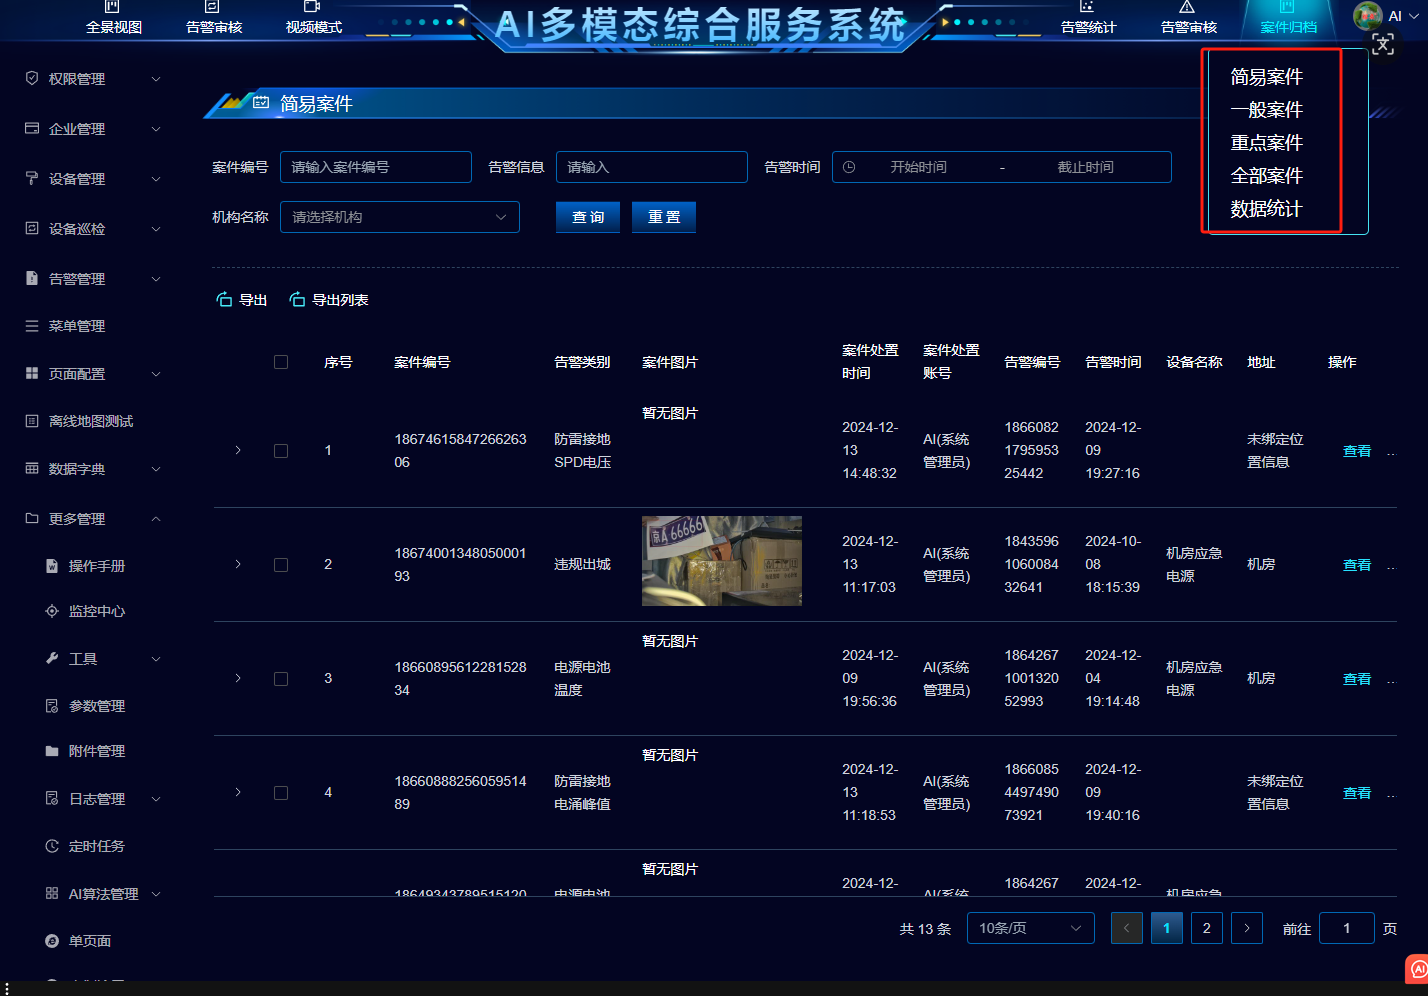1428x996 pixels.
Task: Click the 定时任务 clock icon
Action: [x=52, y=846]
